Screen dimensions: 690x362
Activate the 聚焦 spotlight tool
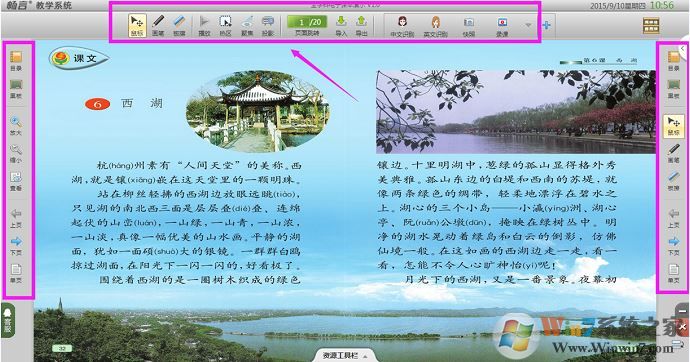click(247, 25)
